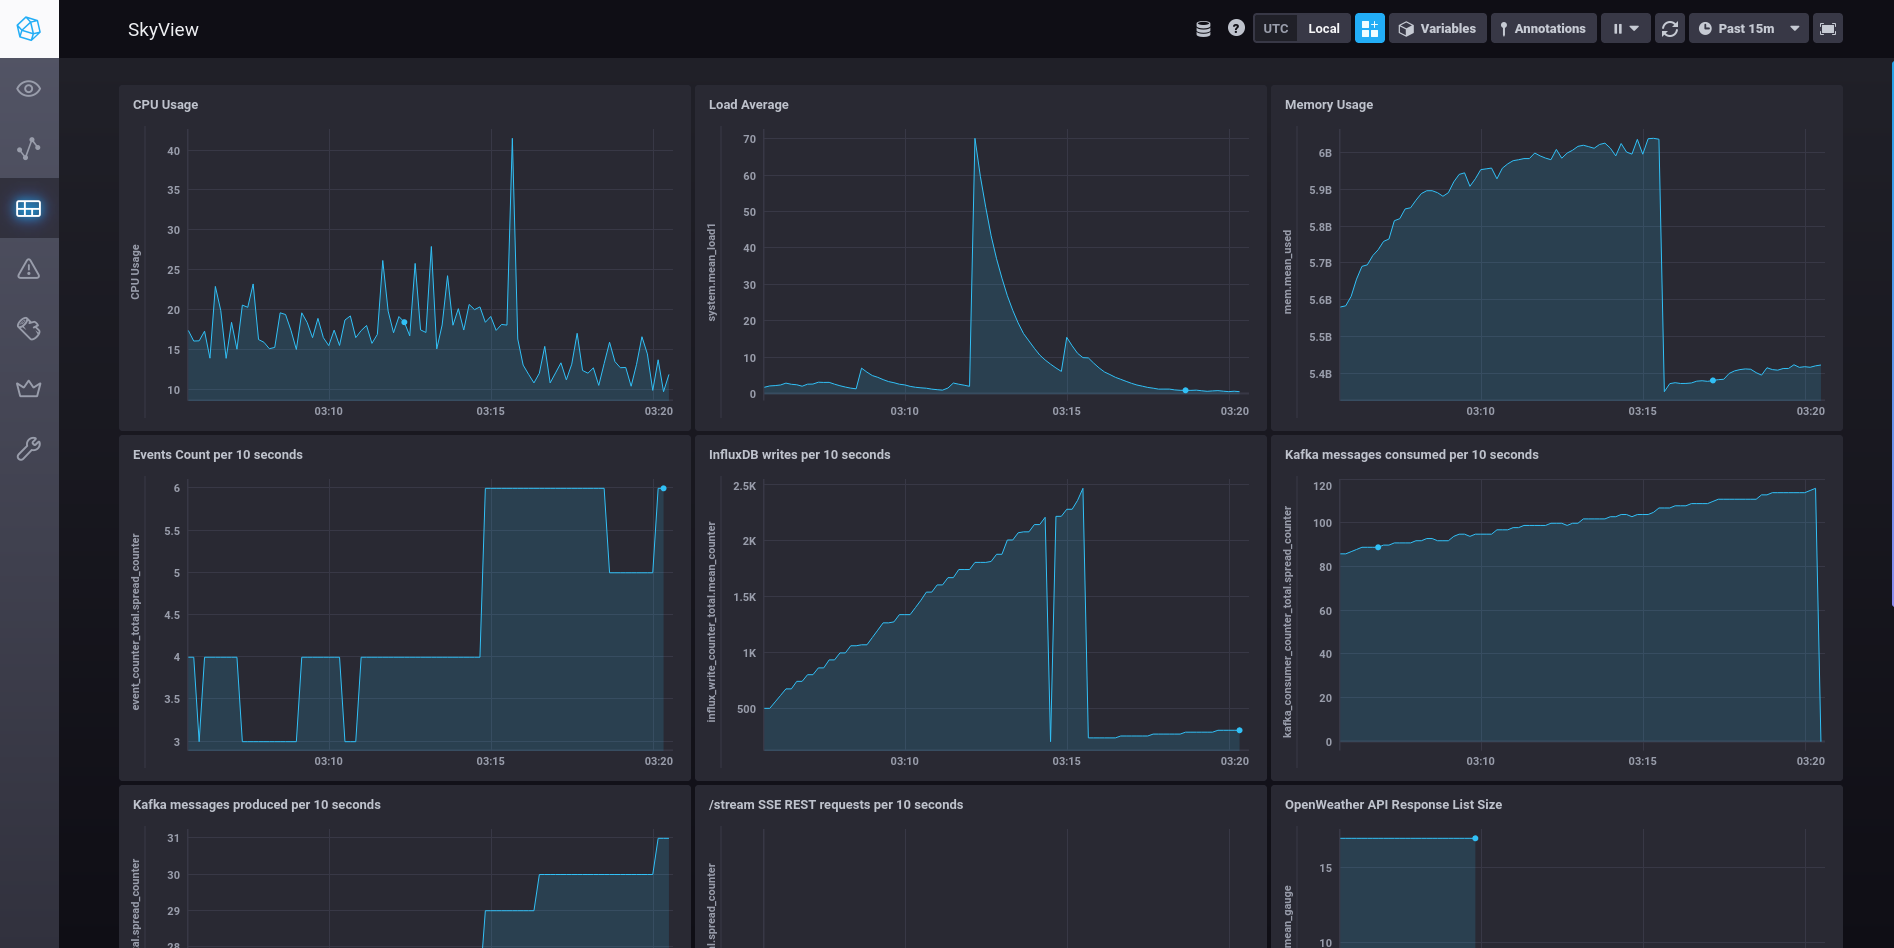Click Events Count per 10 seconds title
The width and height of the screenshot is (1894, 948).
pos(218,455)
